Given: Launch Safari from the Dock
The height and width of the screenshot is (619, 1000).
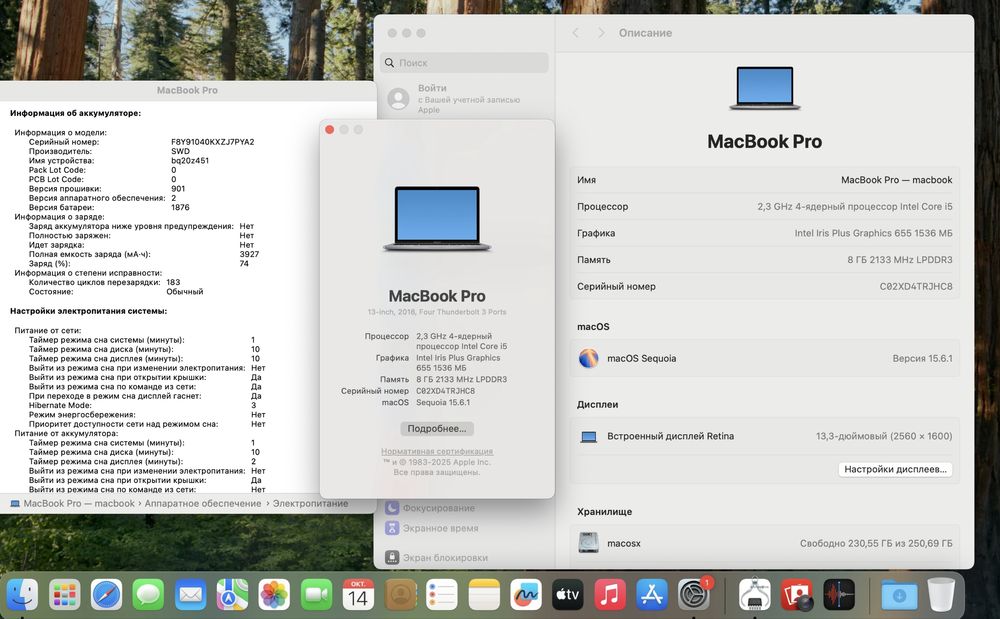Looking at the screenshot, I should click(107, 595).
